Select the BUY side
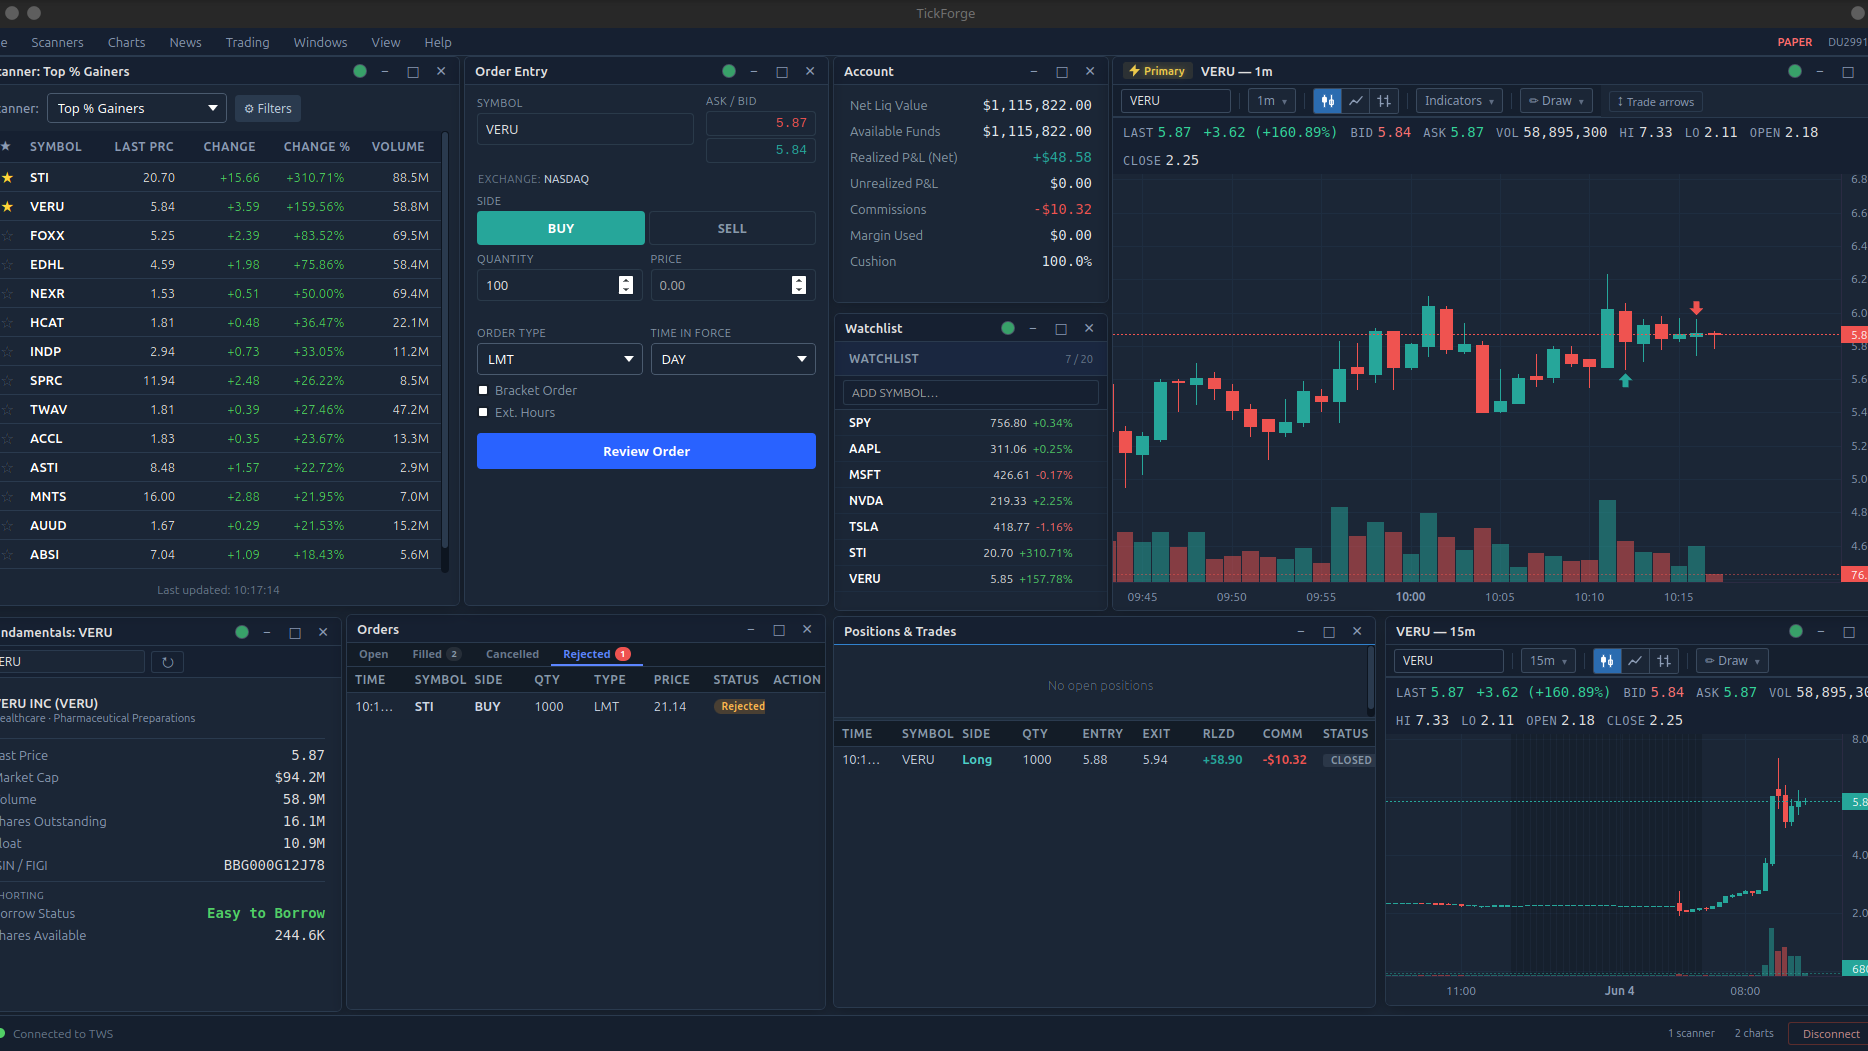 [561, 228]
